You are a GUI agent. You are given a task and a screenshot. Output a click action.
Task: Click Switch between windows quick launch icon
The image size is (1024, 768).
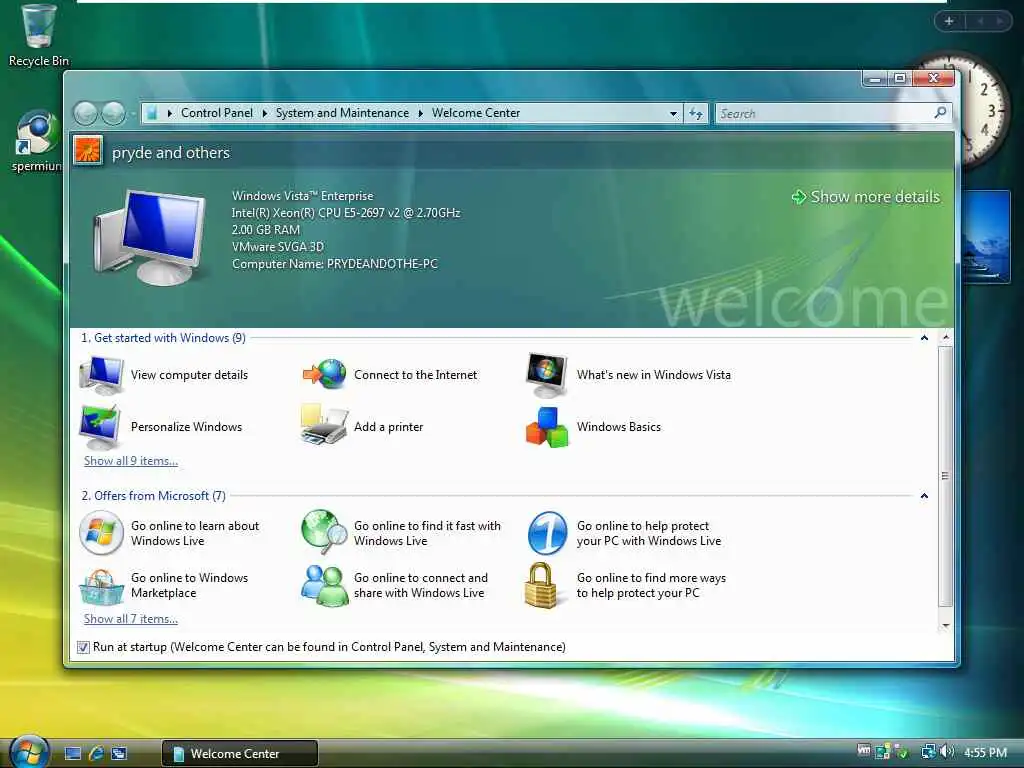pyautogui.click(x=119, y=754)
